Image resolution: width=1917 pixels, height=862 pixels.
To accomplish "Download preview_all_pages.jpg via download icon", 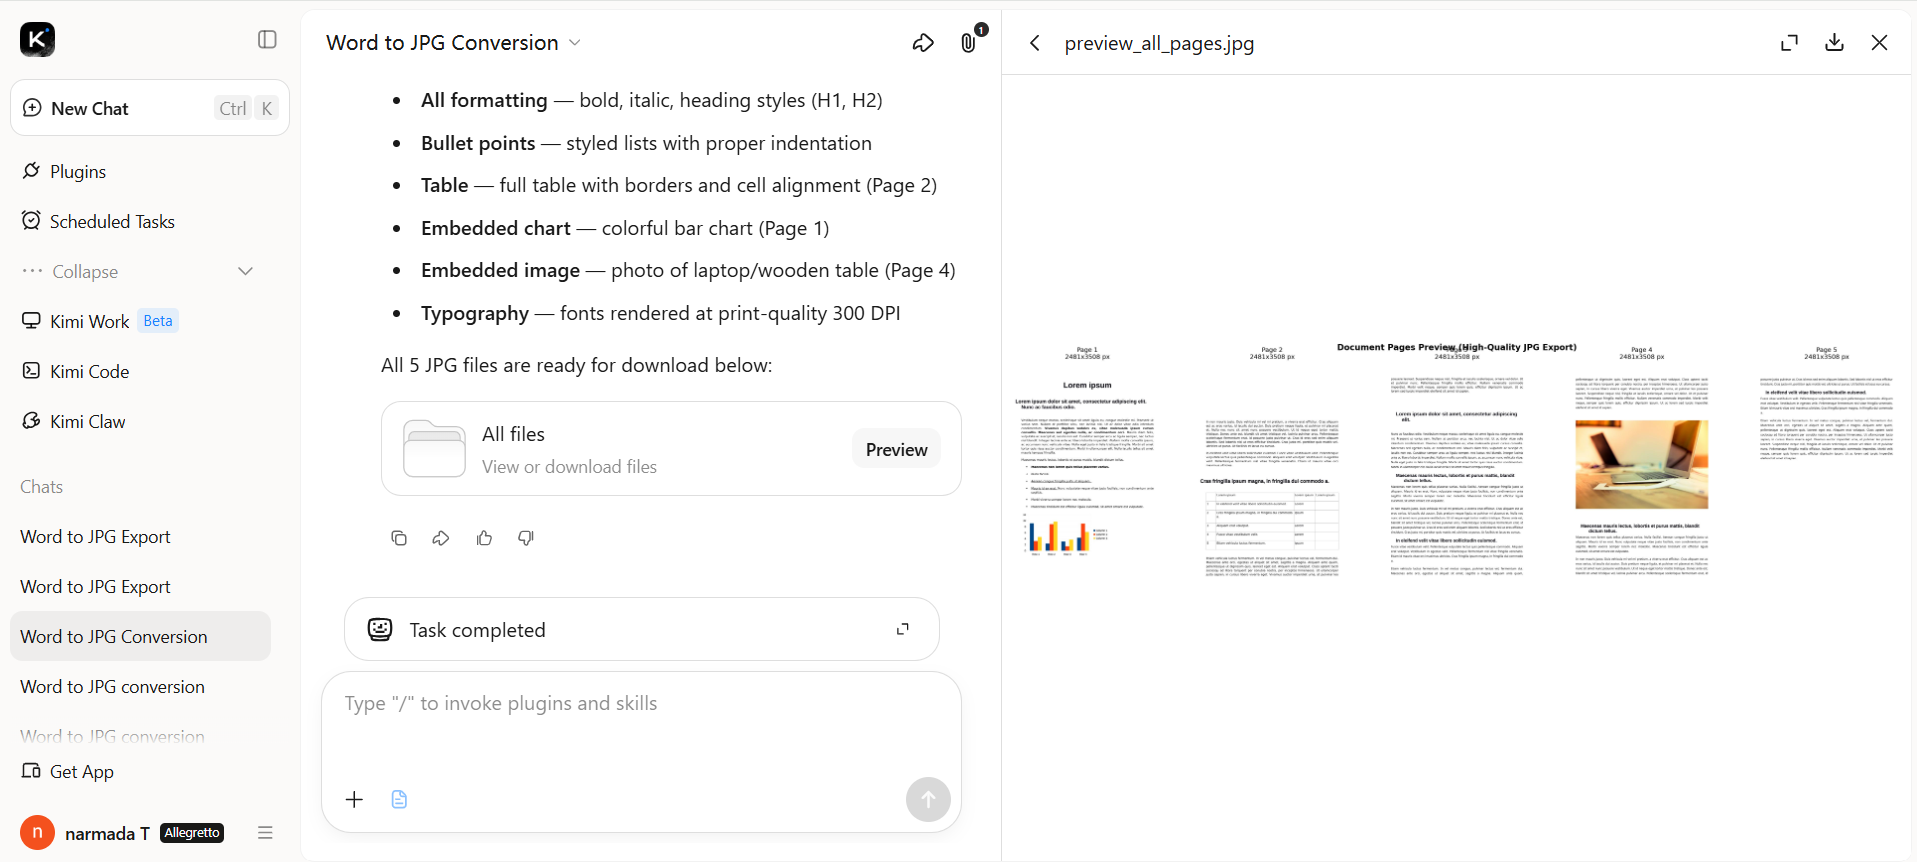I will tap(1834, 42).
